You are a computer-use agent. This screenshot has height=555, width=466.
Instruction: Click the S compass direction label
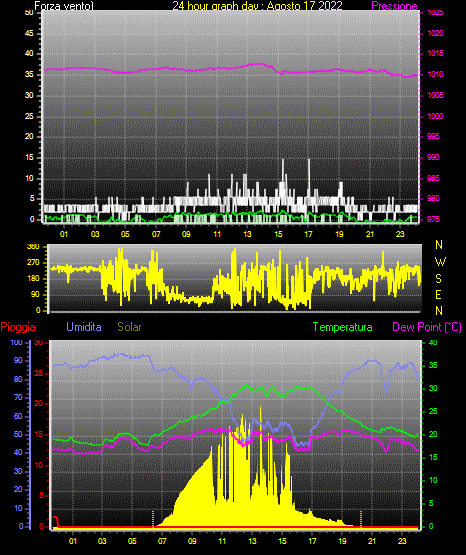(x=439, y=279)
